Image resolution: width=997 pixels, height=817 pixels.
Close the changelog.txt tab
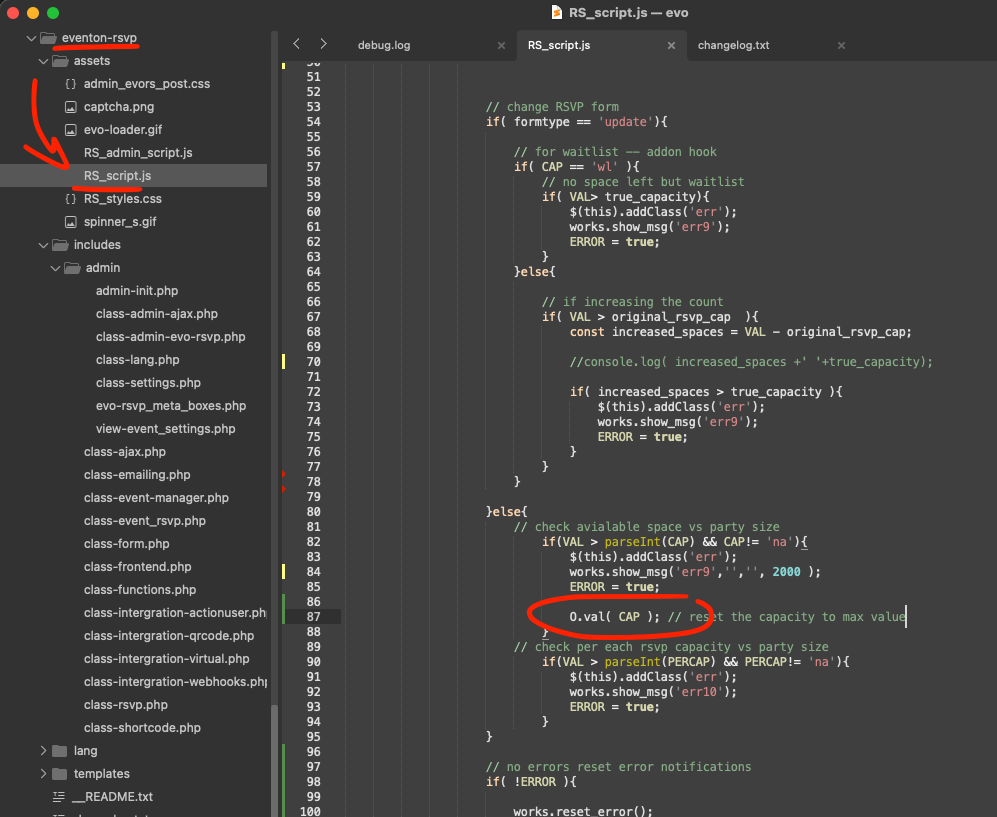pyautogui.click(x=841, y=45)
